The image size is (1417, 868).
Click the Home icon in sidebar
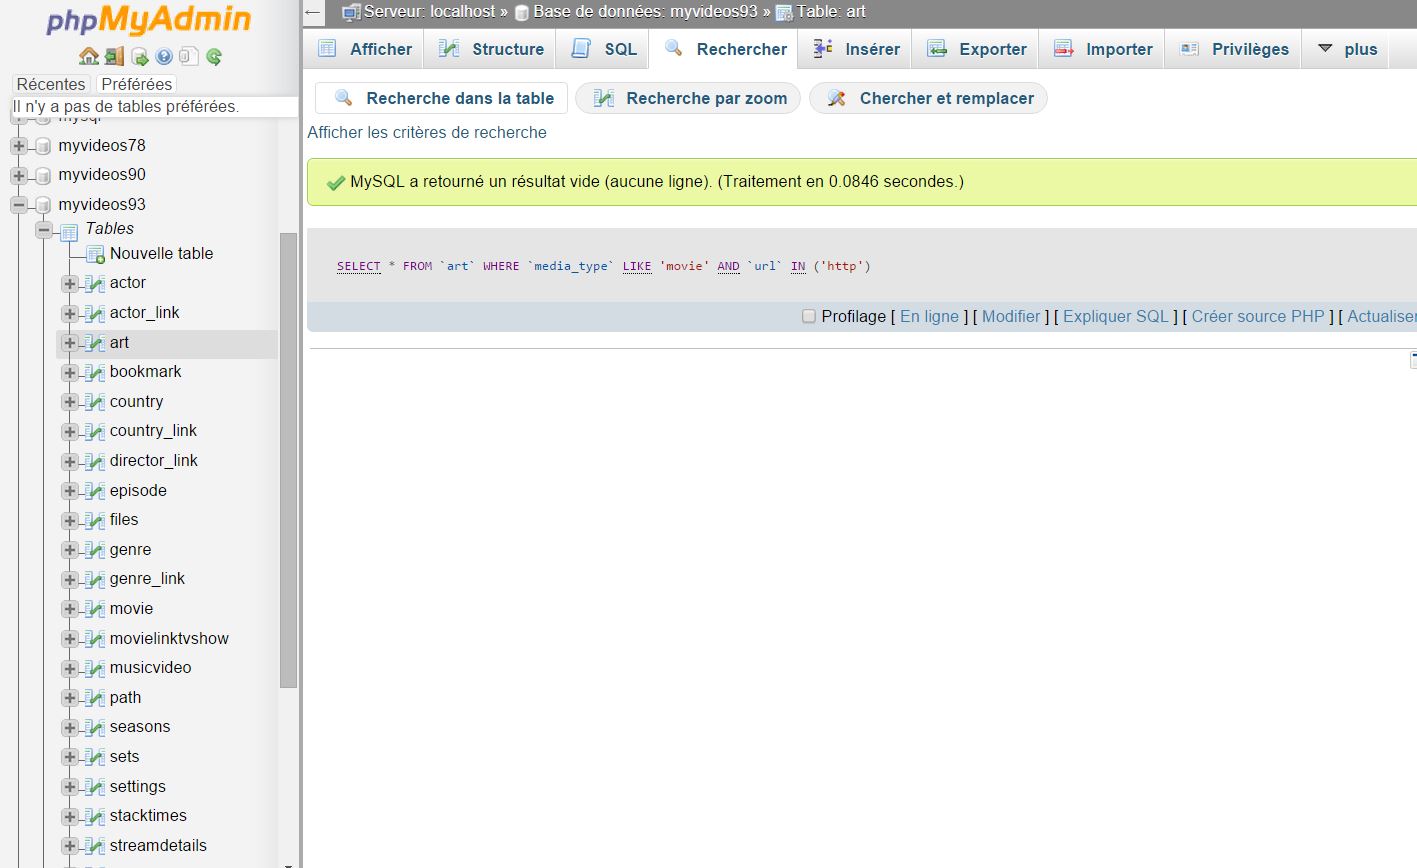89,56
